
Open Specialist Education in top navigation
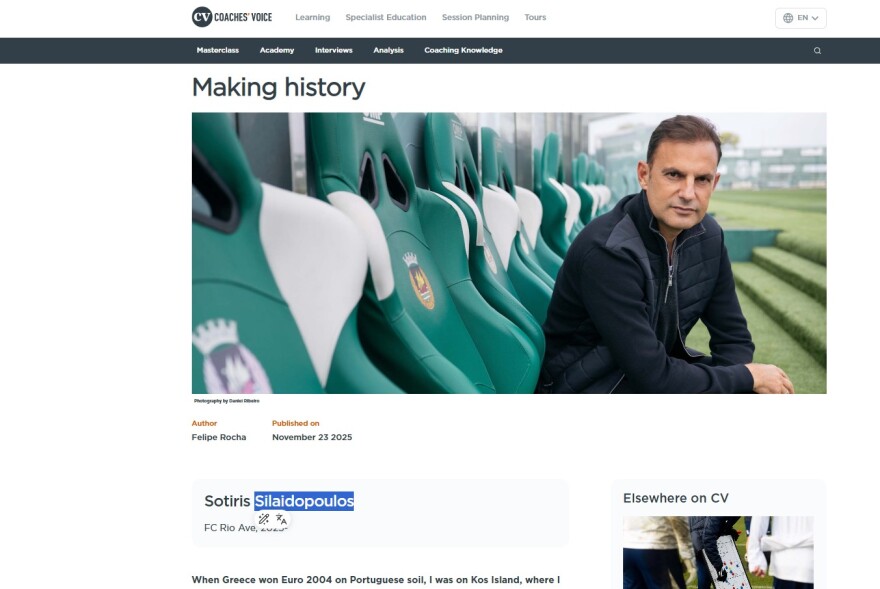[385, 18]
